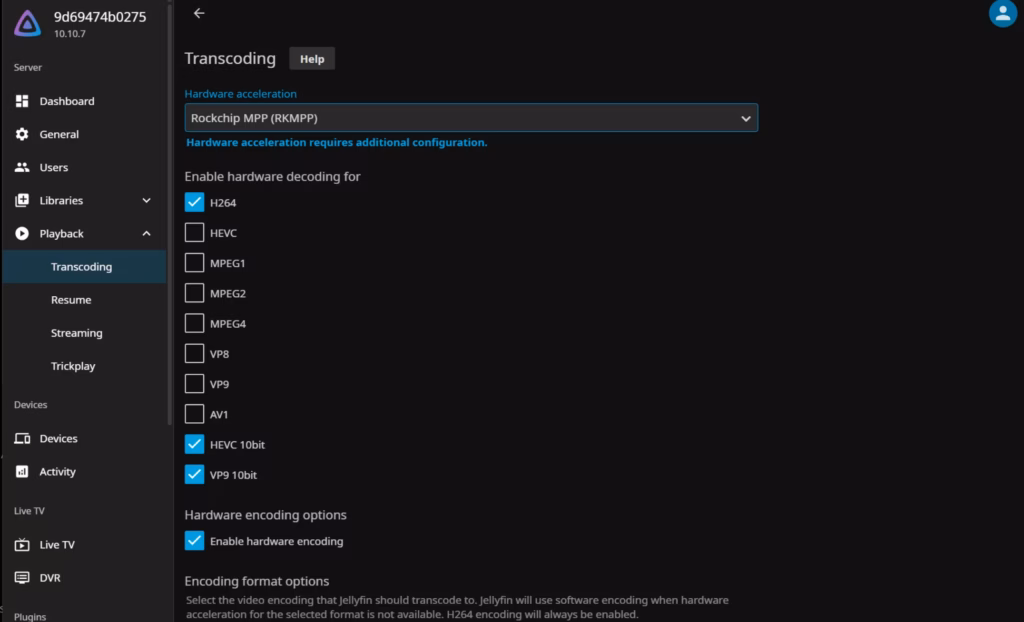Click the back arrow icon
Viewport: 1024px width, 622px height.
pyautogui.click(x=199, y=13)
